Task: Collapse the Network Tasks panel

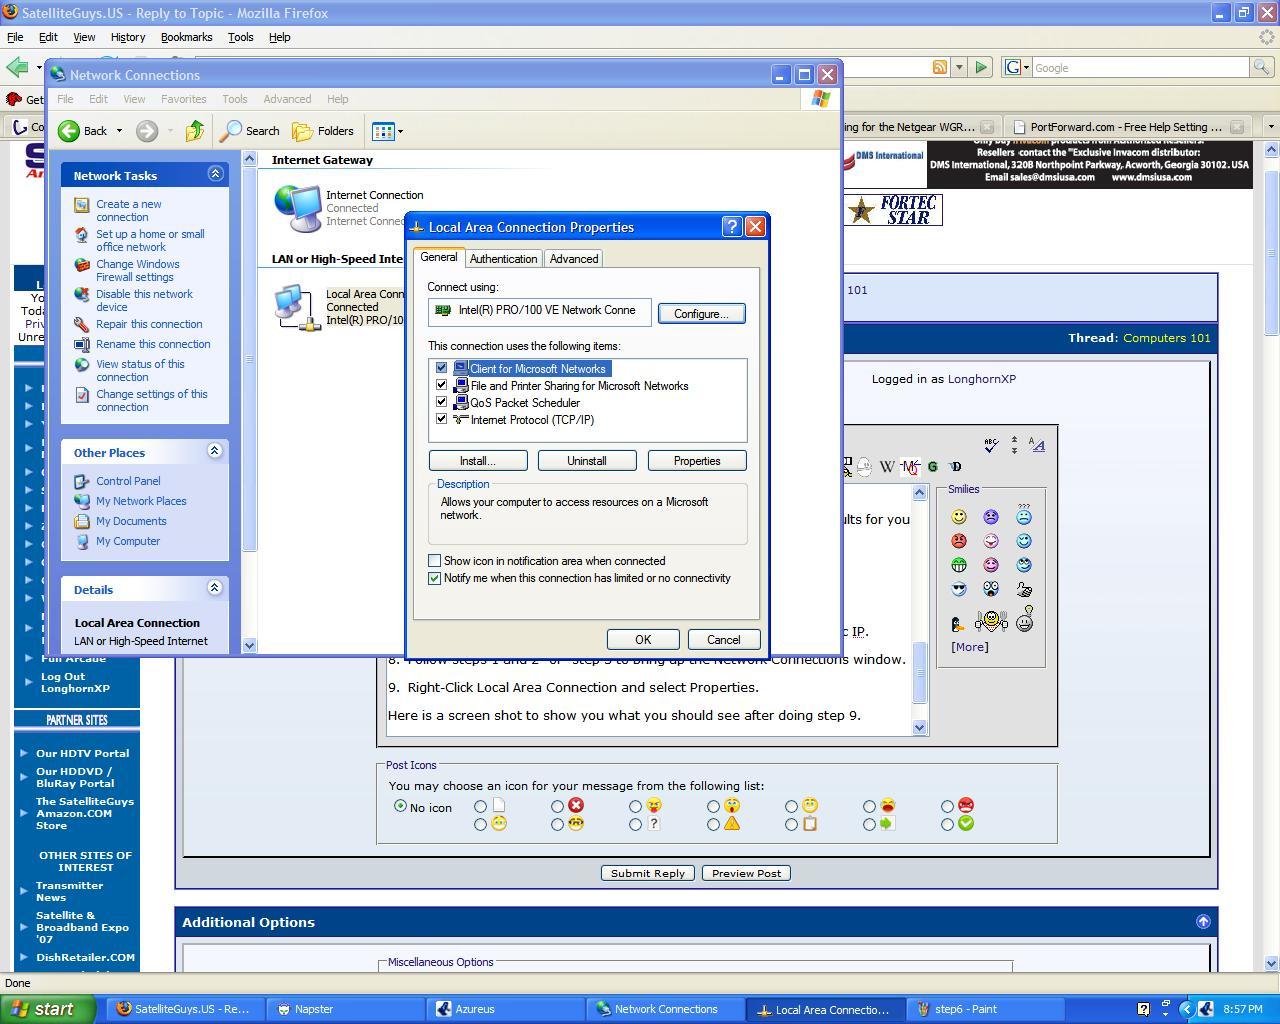Action: tap(215, 174)
